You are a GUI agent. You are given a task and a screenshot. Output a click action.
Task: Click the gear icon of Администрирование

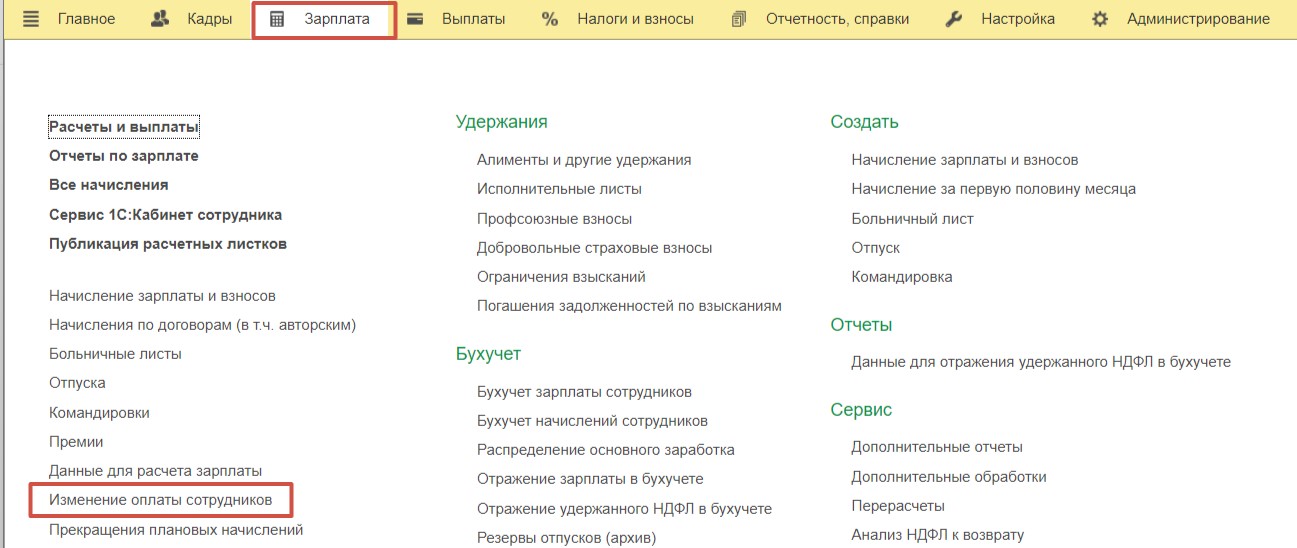click(1100, 19)
